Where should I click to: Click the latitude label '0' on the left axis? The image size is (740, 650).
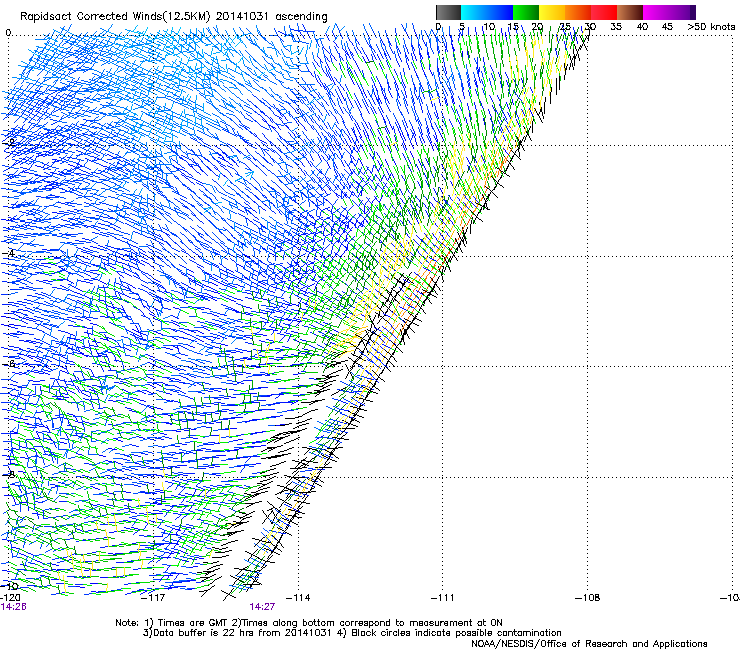point(8,33)
